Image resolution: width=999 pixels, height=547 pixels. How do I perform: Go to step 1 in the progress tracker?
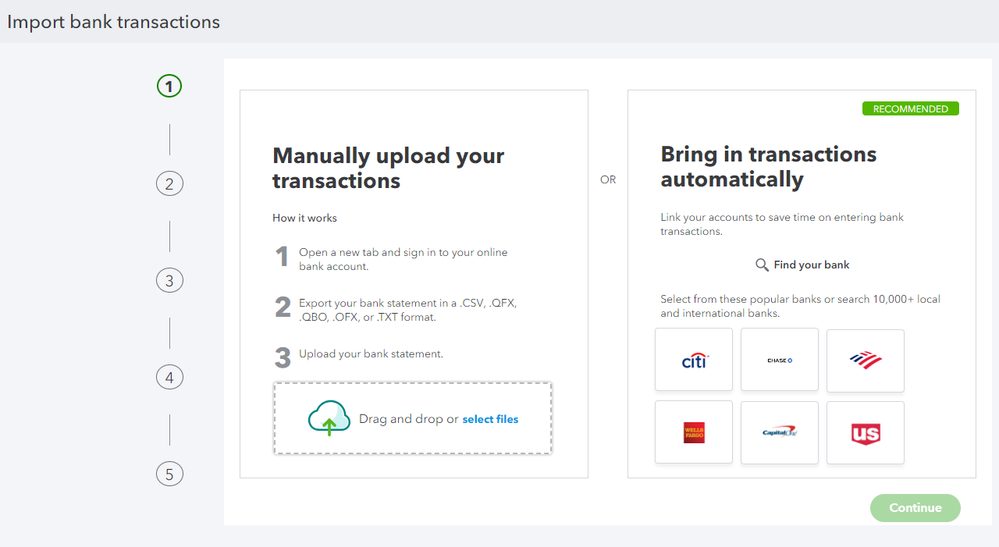(169, 86)
